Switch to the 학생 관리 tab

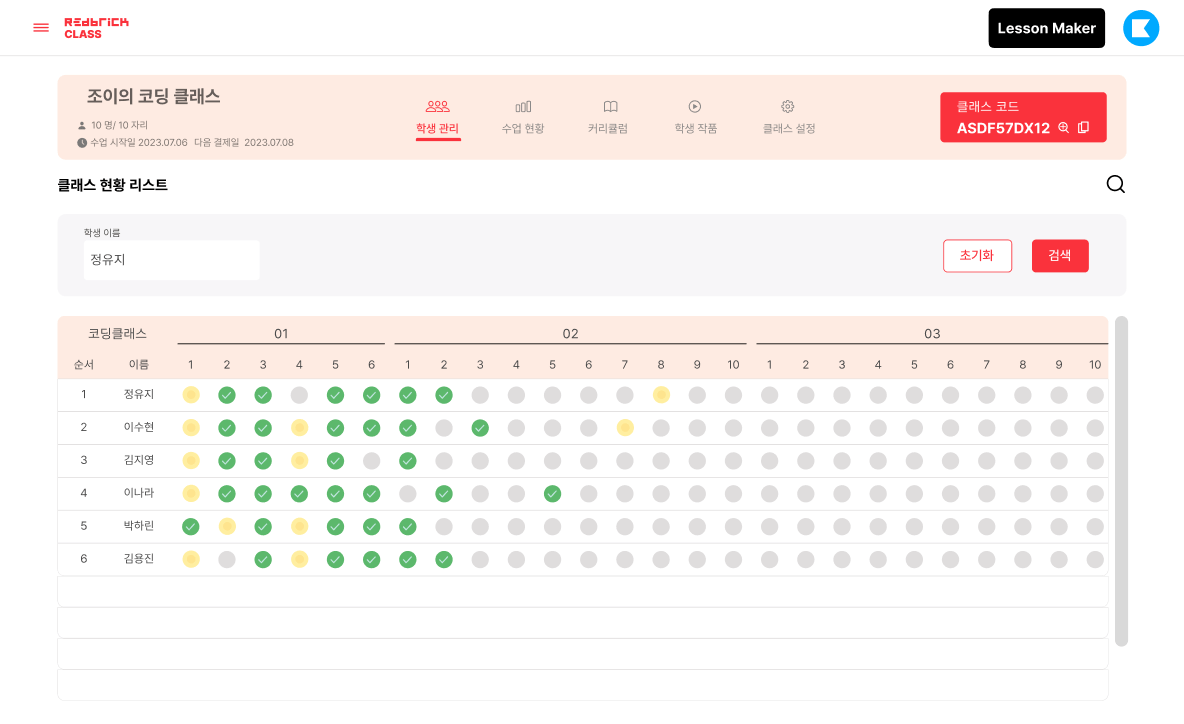(437, 119)
